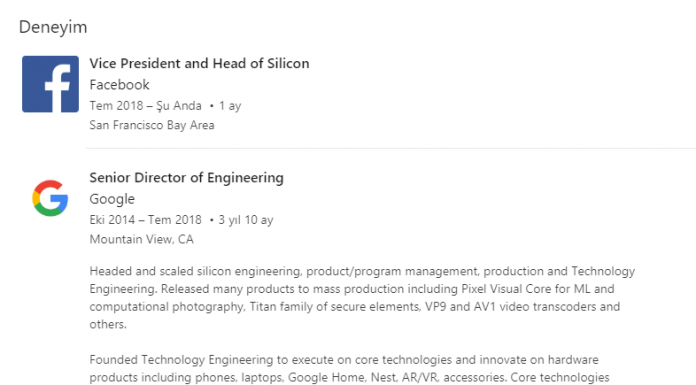
Task: Click the Facebook company logo
Action: [x=51, y=84]
